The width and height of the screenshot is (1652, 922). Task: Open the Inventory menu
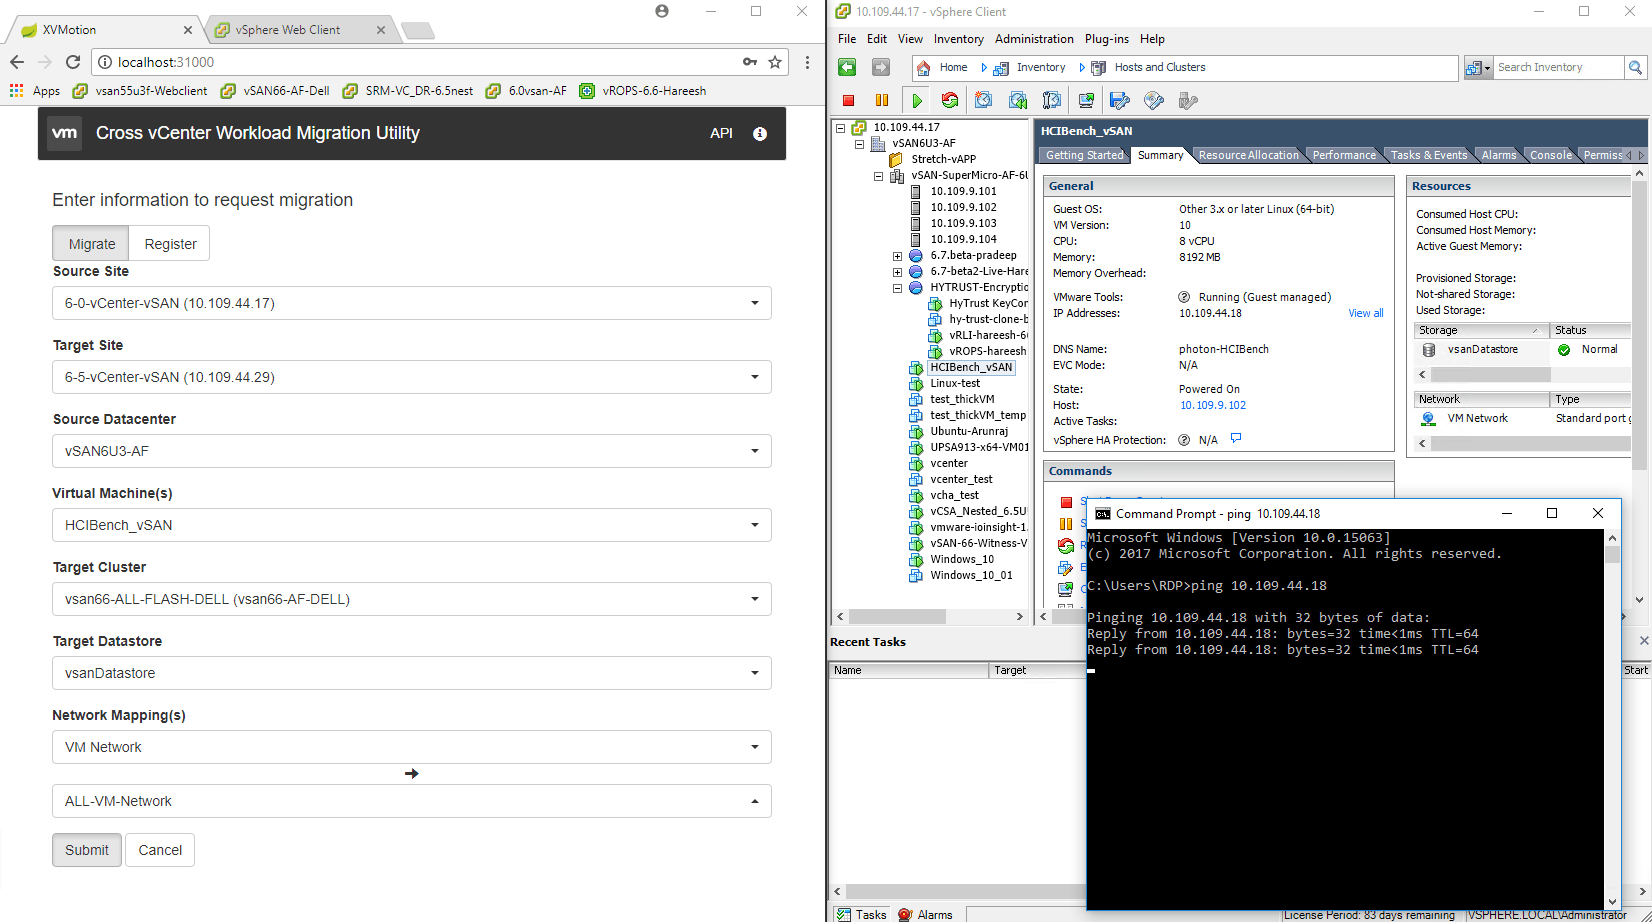[958, 39]
